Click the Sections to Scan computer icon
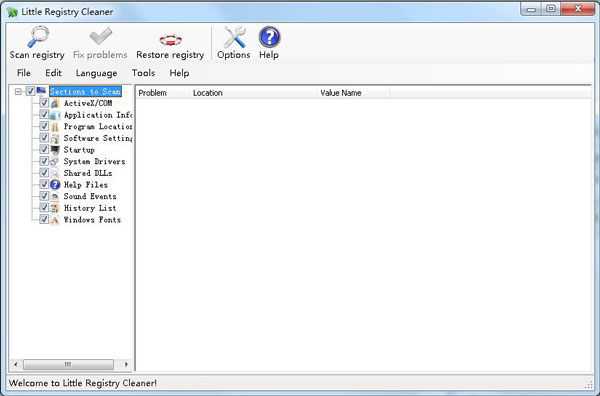Image resolution: width=600 pixels, height=396 pixels. tap(41, 91)
